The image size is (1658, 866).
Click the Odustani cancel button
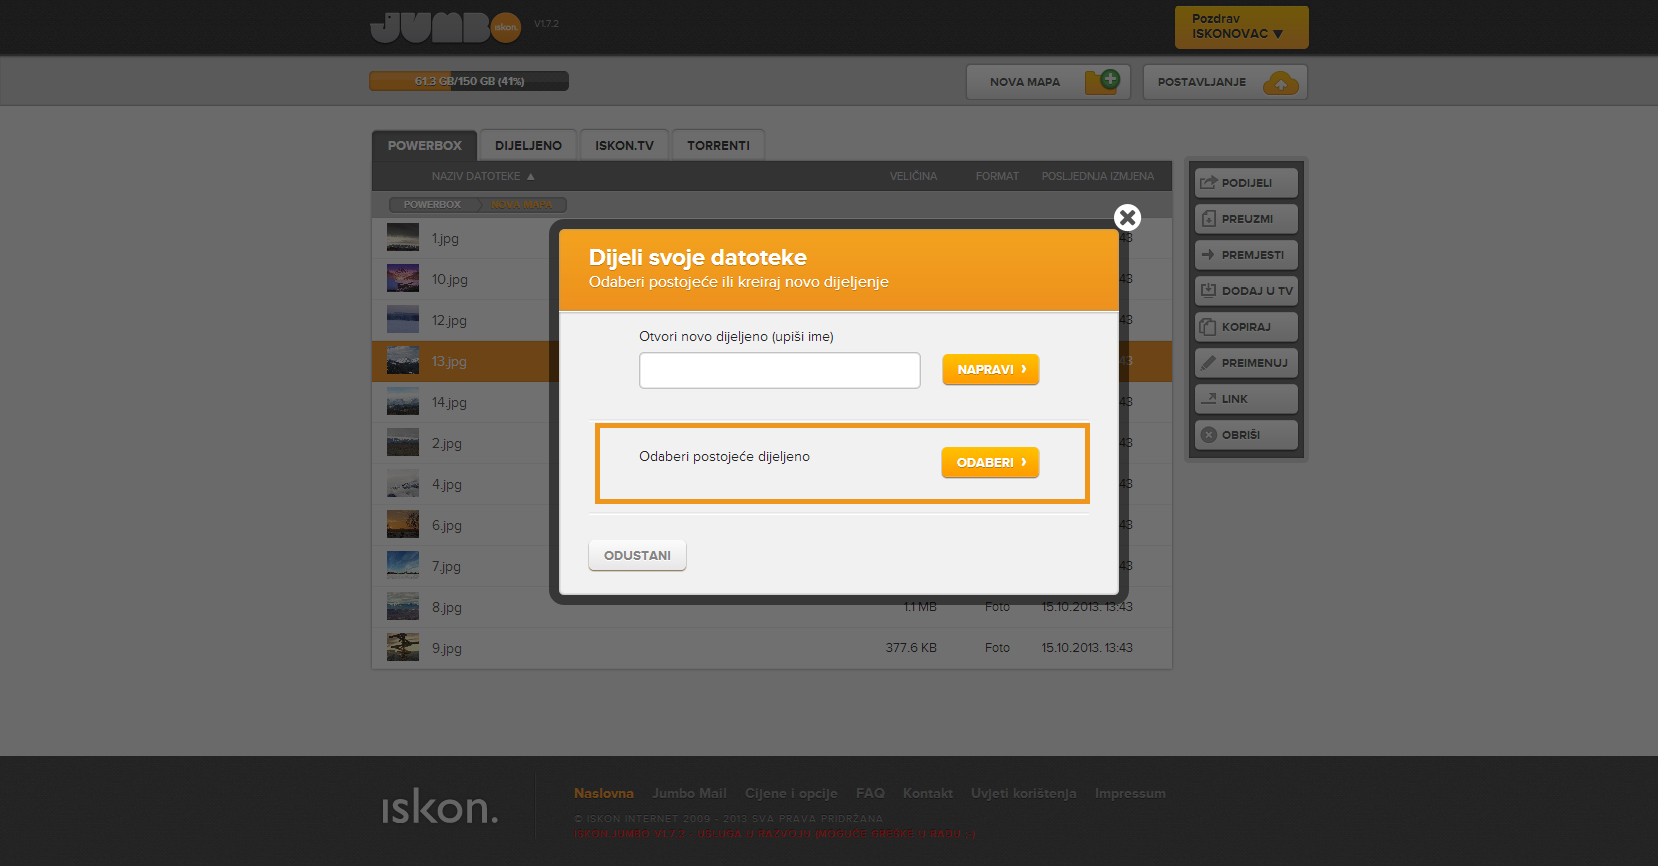coord(637,555)
